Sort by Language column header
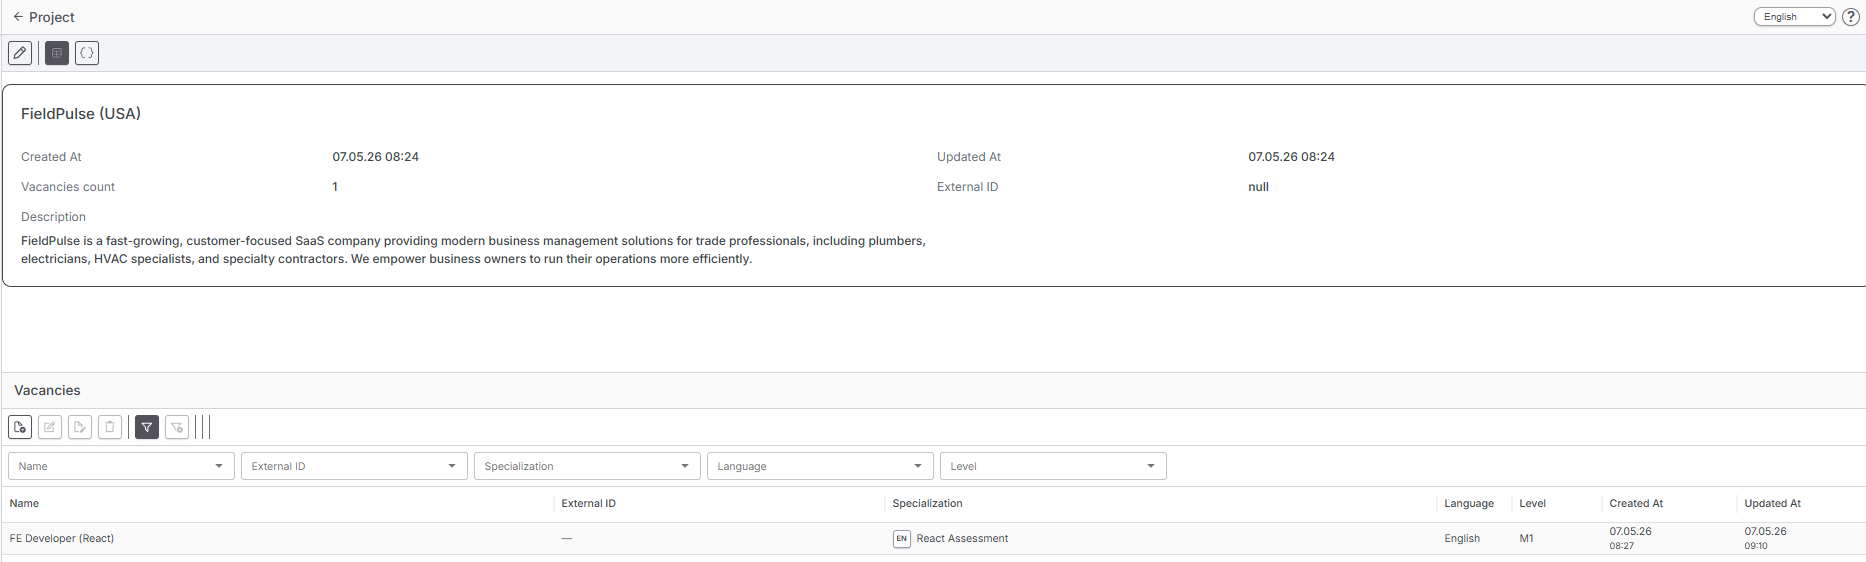This screenshot has height=562, width=1866. tap(1468, 504)
